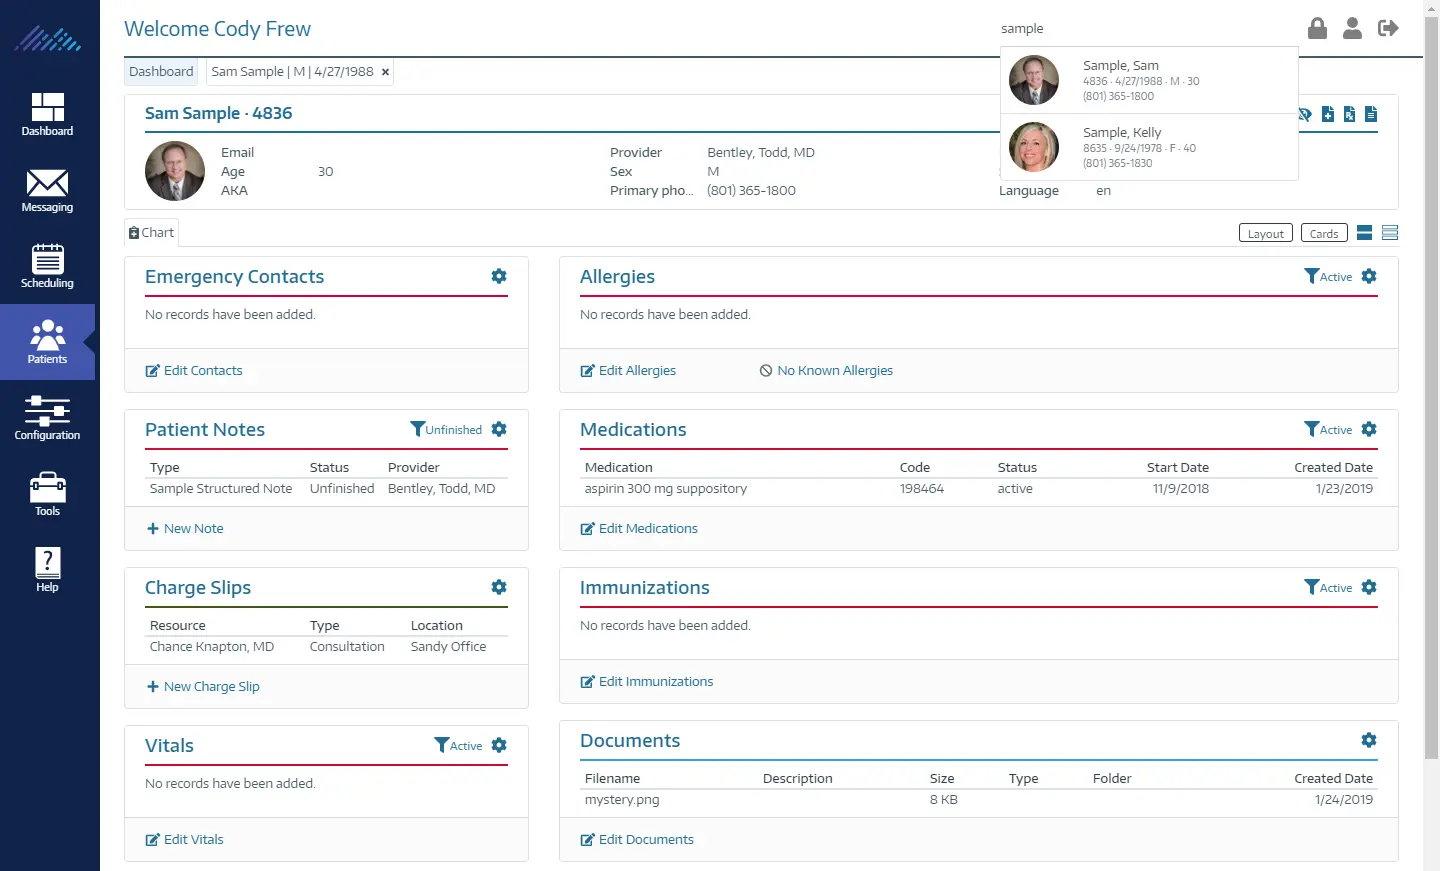Open the Scheduling section
Screen dimensions: 1440x871
47,265
